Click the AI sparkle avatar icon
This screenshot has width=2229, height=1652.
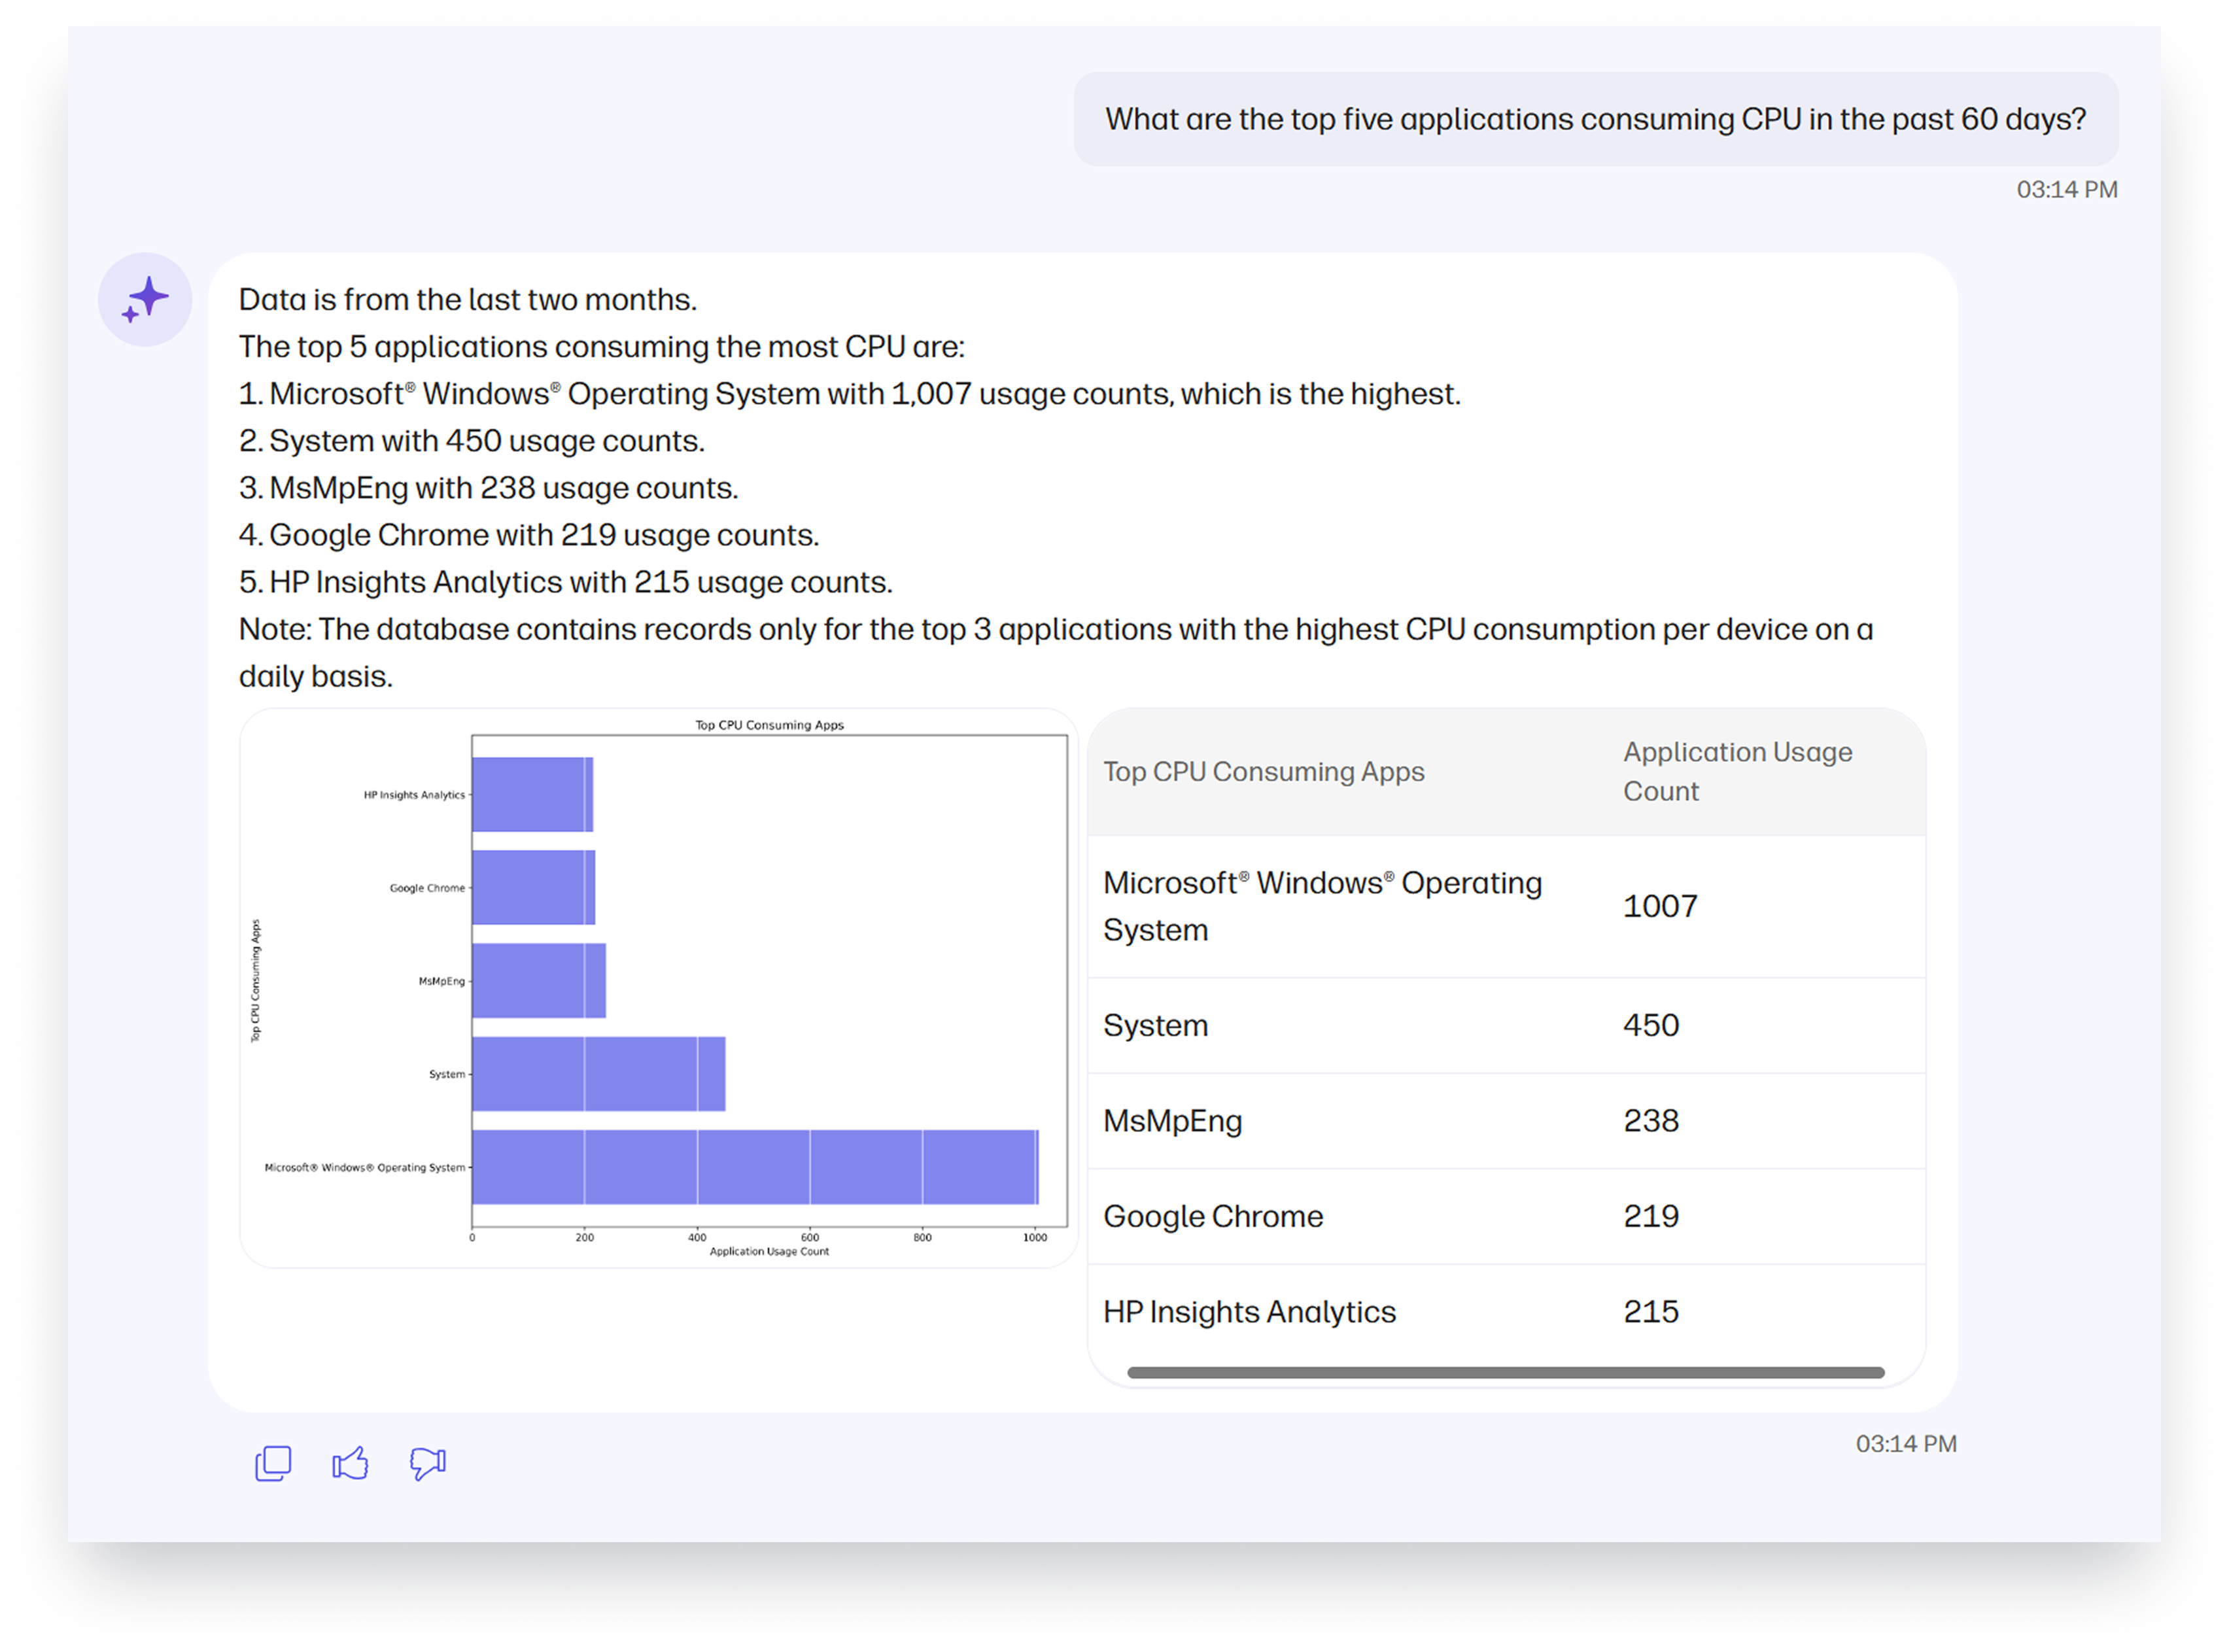145,300
